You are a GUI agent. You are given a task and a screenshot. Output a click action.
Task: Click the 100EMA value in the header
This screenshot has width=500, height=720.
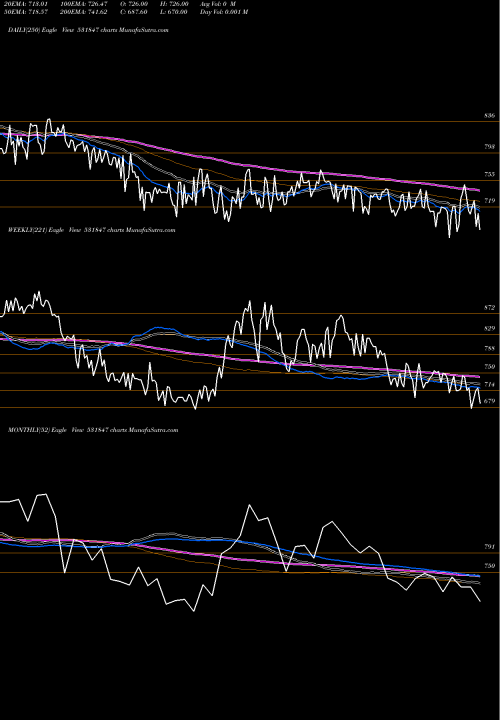tap(84, 4)
